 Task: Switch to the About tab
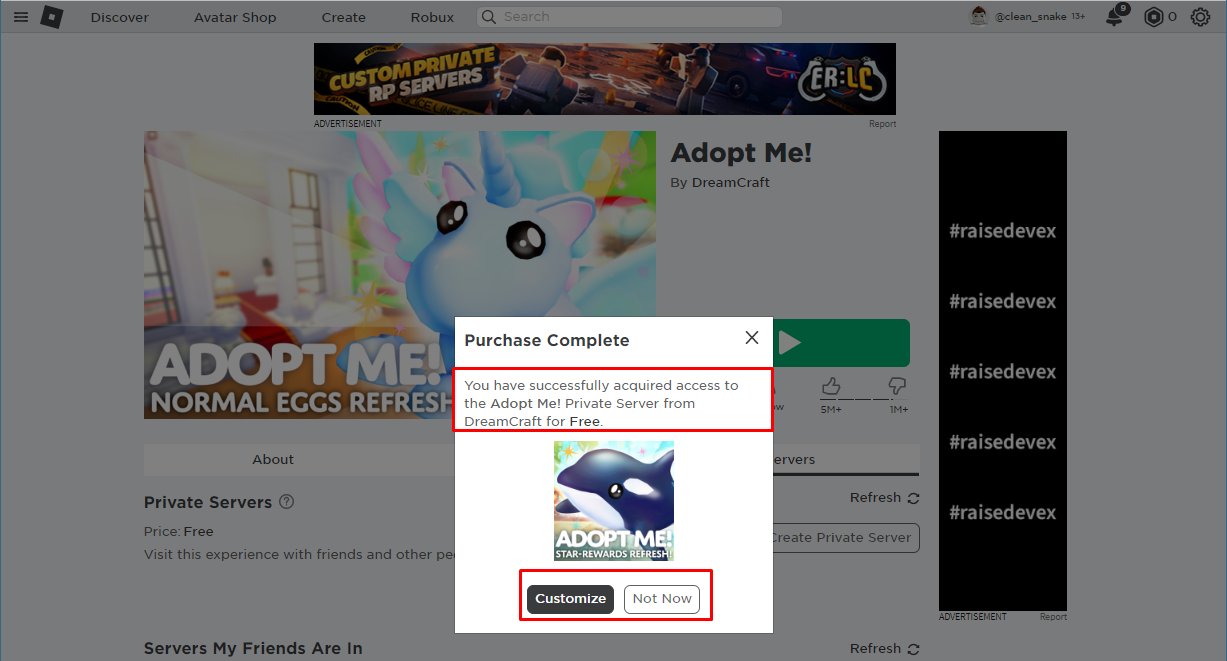273,459
